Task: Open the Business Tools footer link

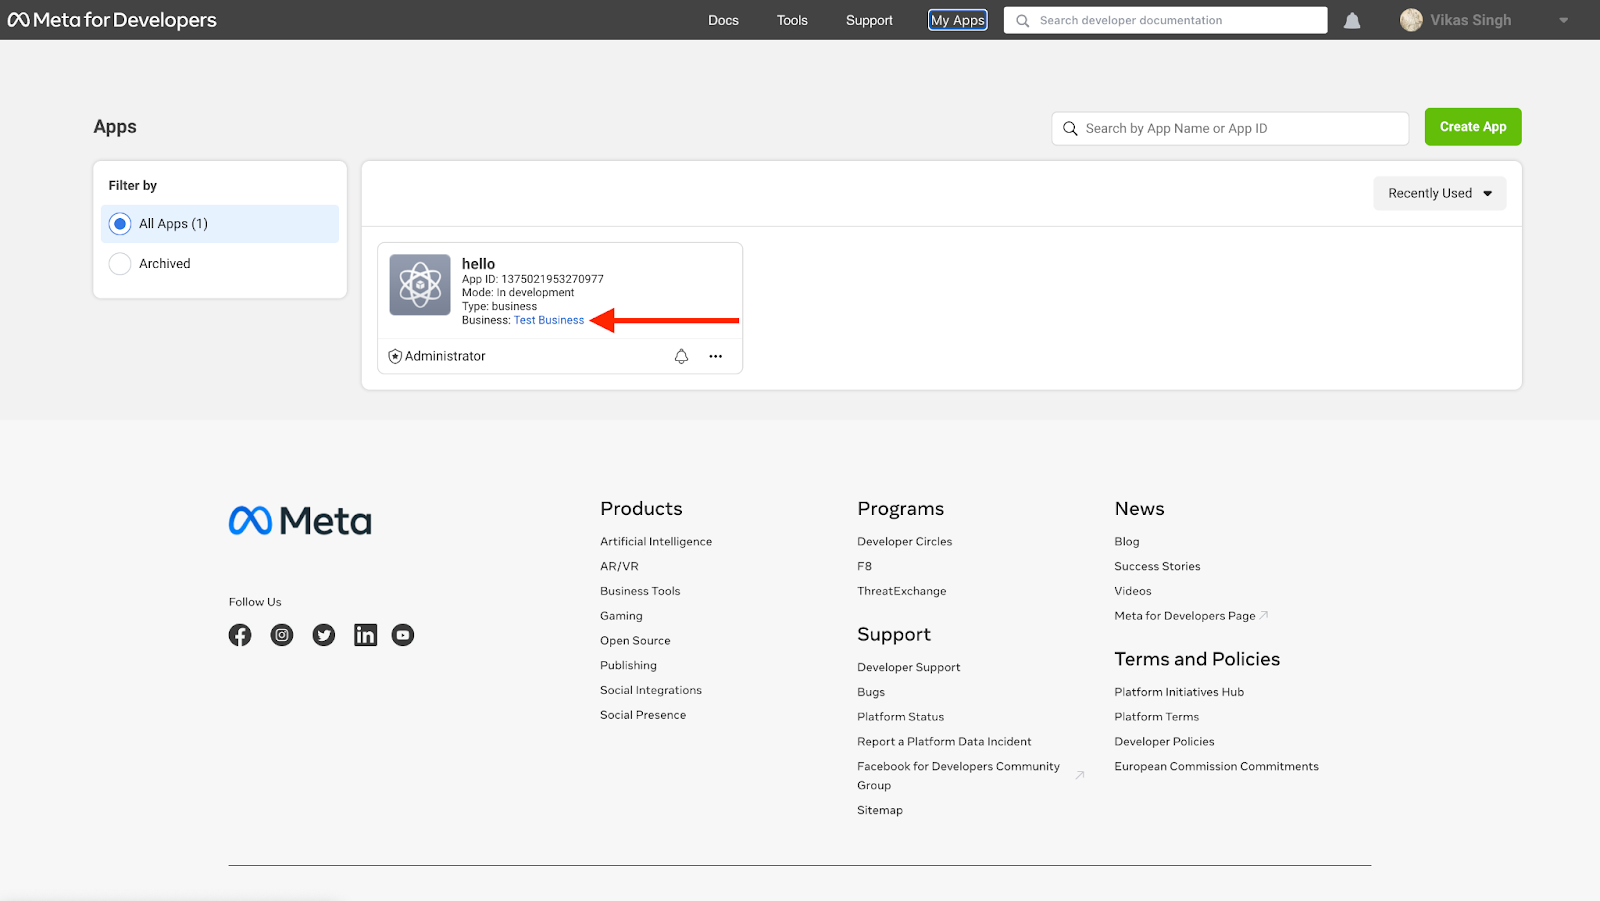Action: [x=640, y=591]
